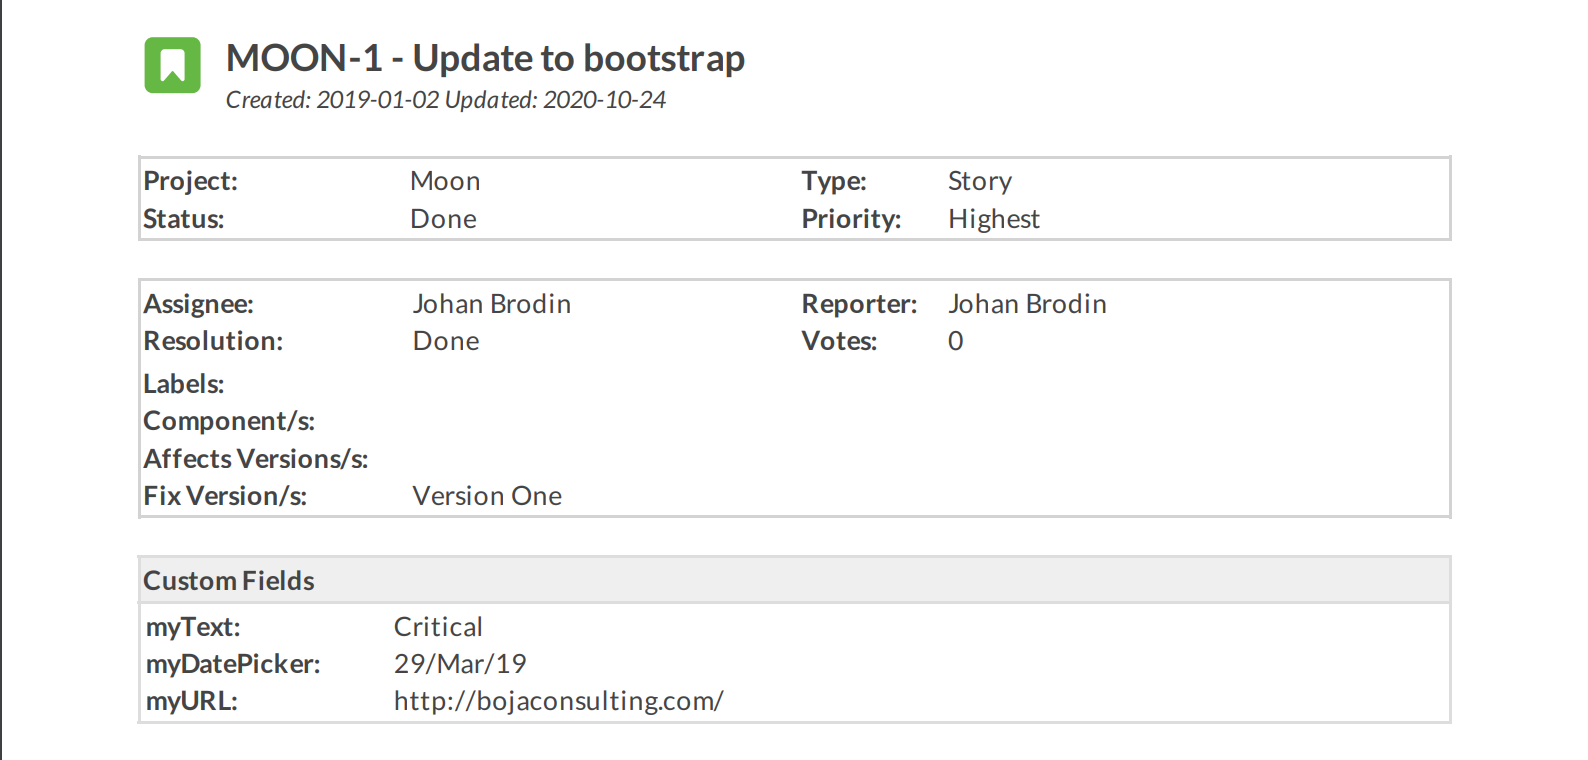1588x760 pixels.
Task: Click the Resolution value Done
Action: tap(446, 341)
